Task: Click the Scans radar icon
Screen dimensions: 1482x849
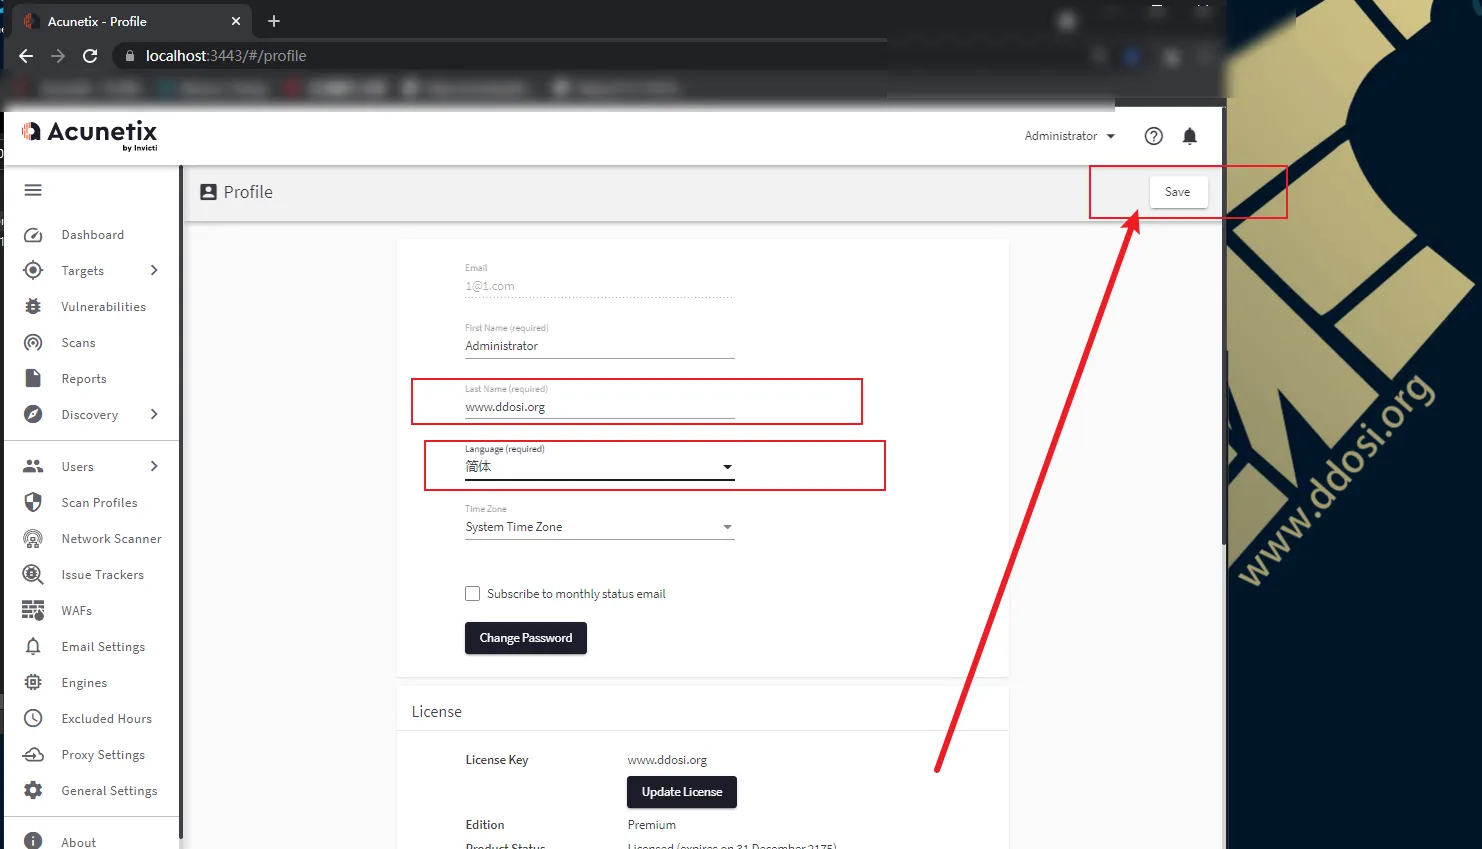Action: pyautogui.click(x=33, y=343)
